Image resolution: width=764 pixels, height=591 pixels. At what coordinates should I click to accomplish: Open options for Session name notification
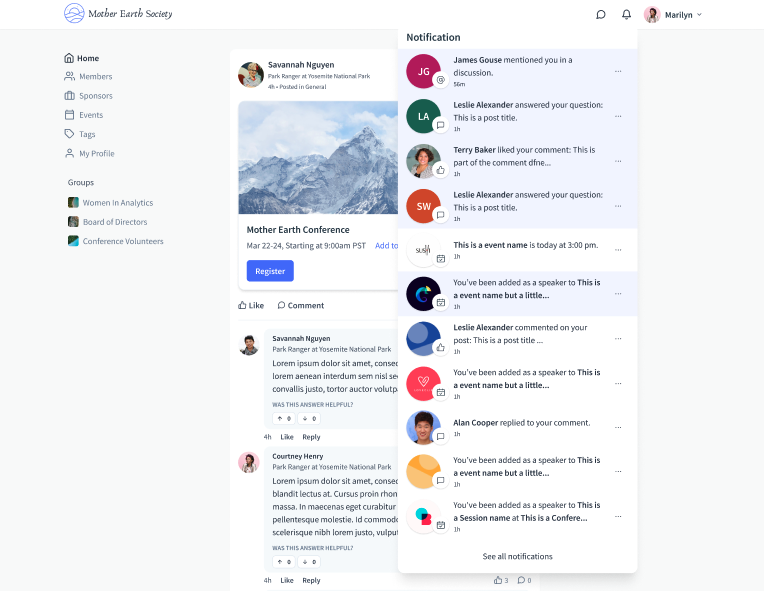coord(618,516)
